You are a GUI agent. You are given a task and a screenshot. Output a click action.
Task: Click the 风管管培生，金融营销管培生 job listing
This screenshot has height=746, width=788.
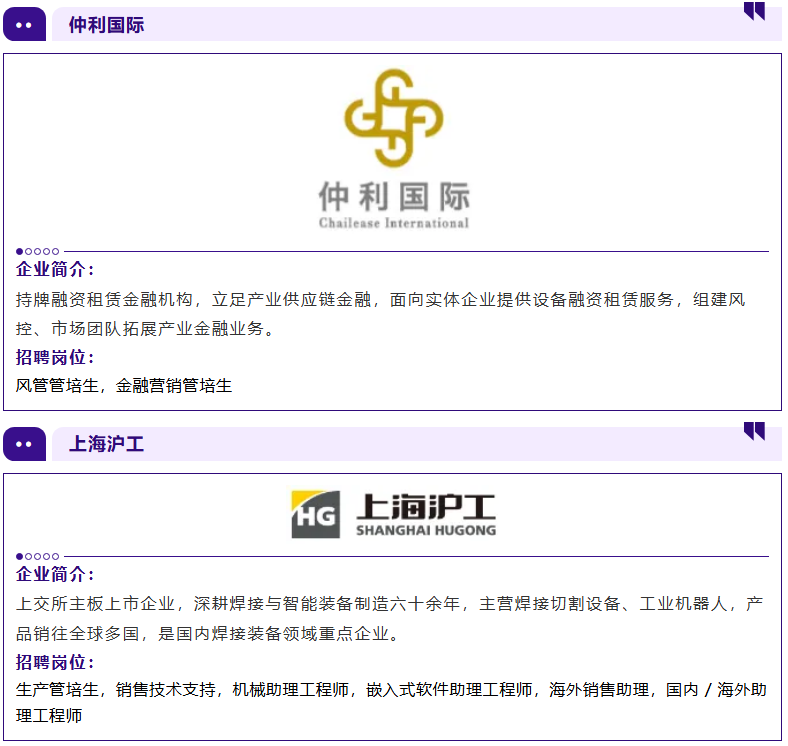(x=124, y=386)
